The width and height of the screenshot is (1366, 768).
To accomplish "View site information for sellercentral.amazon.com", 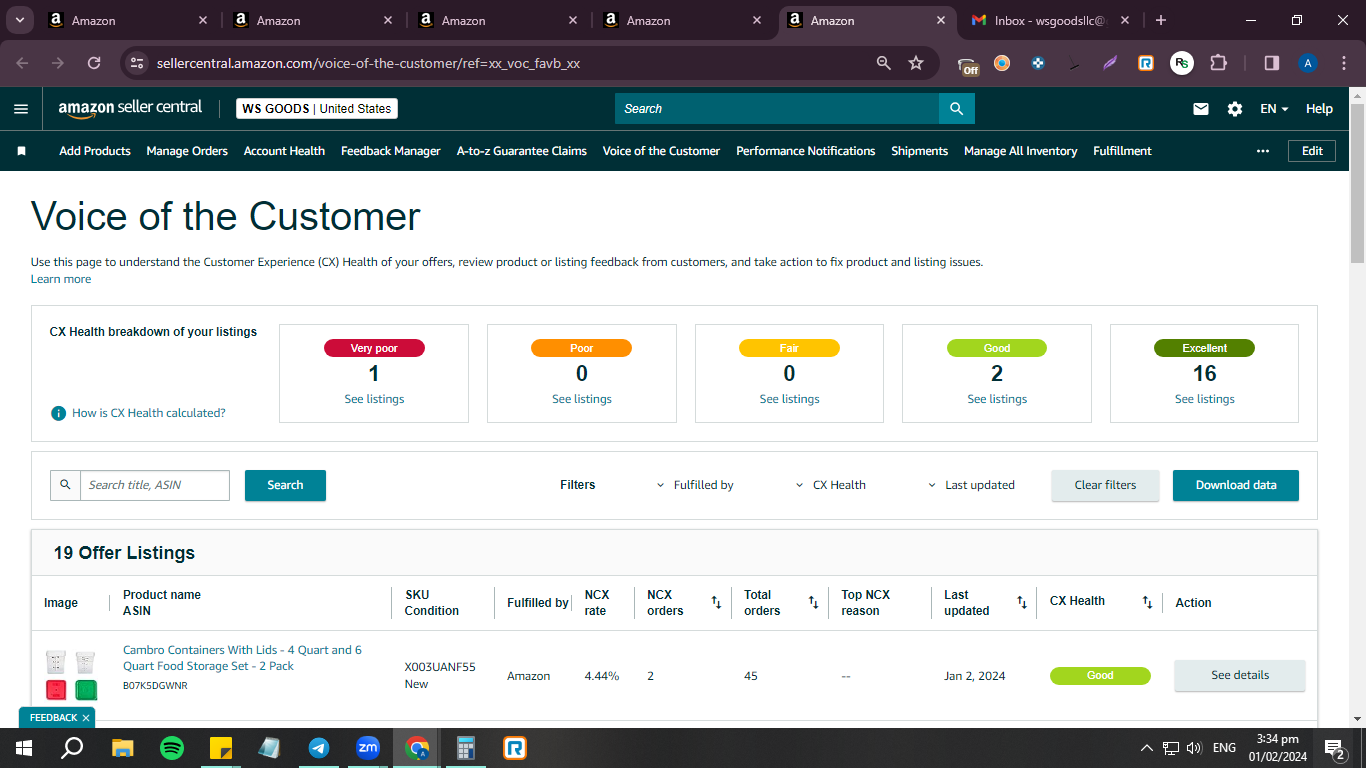I will tap(138, 63).
